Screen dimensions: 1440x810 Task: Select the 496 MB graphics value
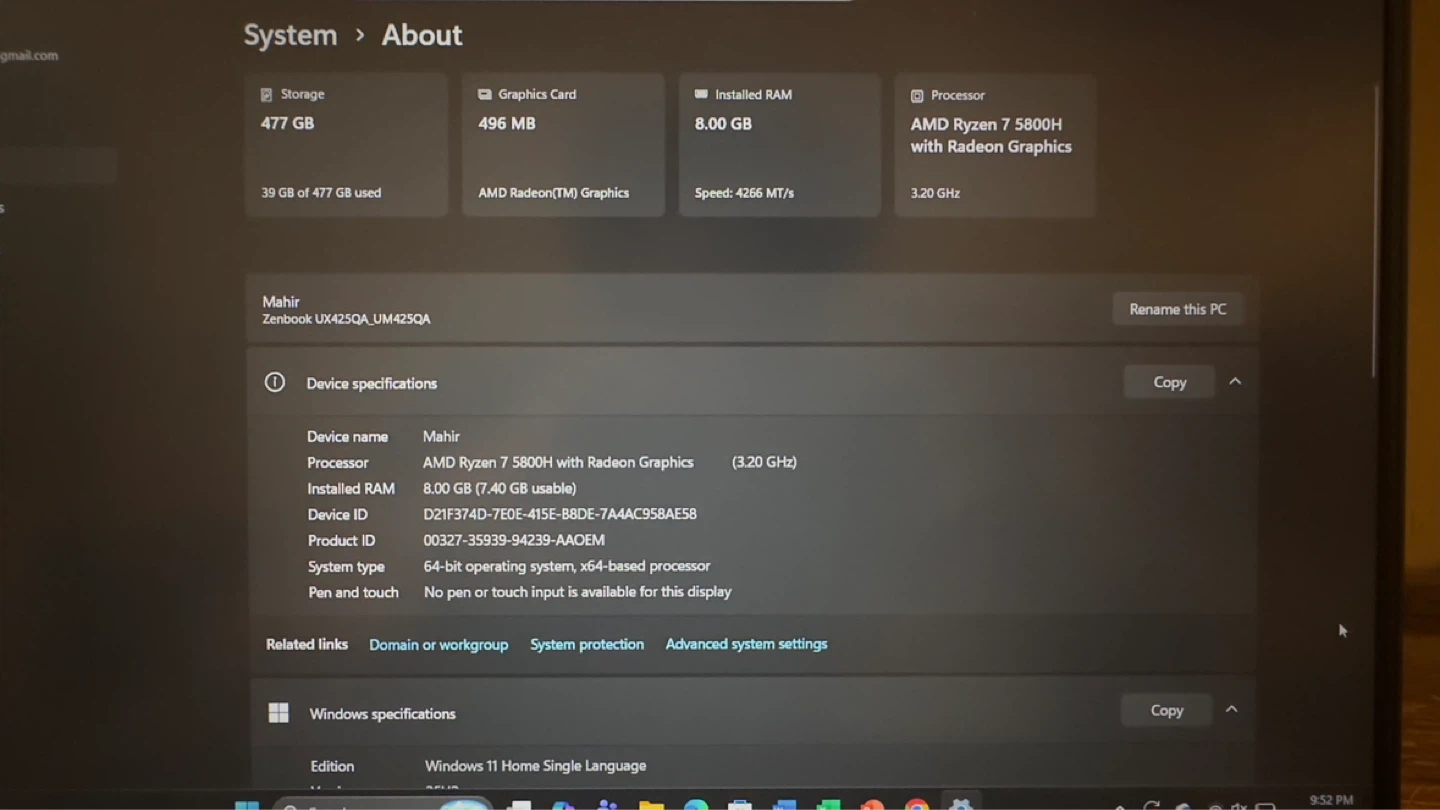507,123
